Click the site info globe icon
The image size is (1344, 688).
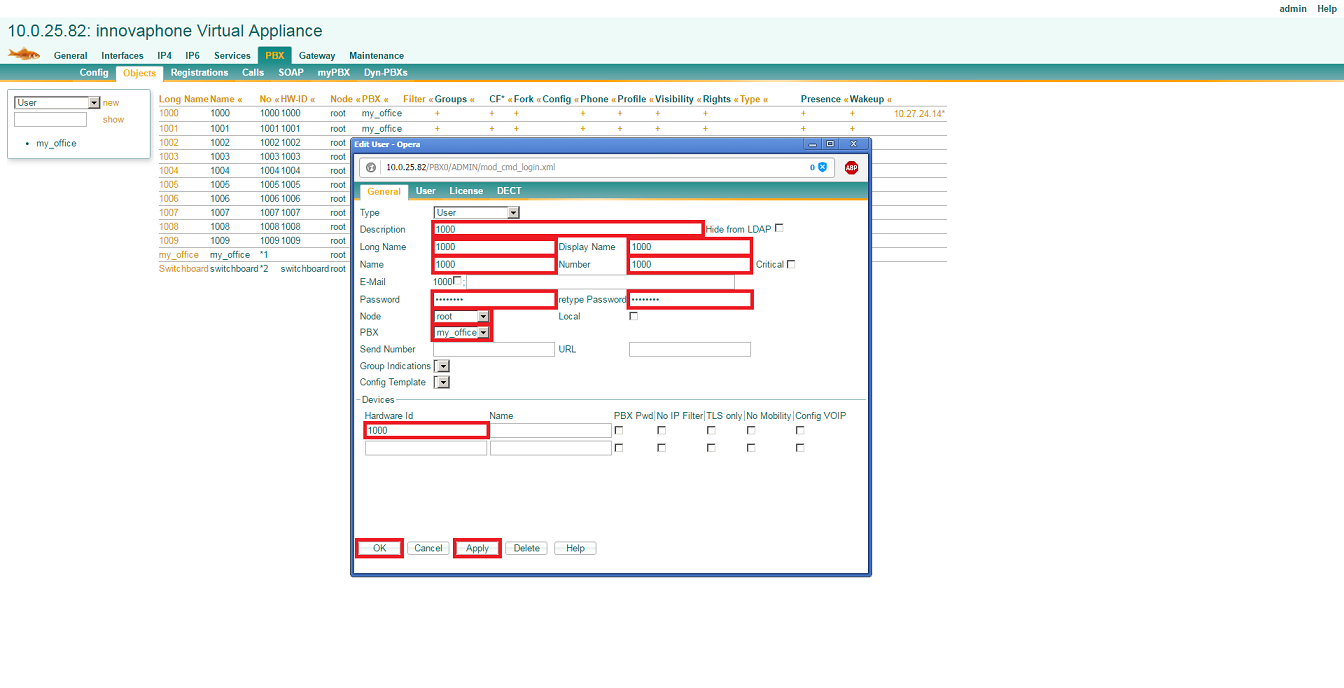[x=370, y=167]
